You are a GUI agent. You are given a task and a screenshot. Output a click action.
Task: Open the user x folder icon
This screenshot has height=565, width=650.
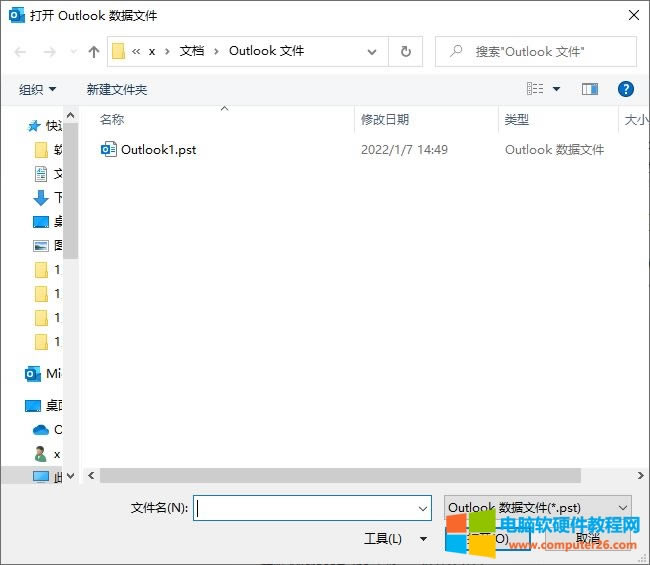pyautogui.click(x=41, y=454)
